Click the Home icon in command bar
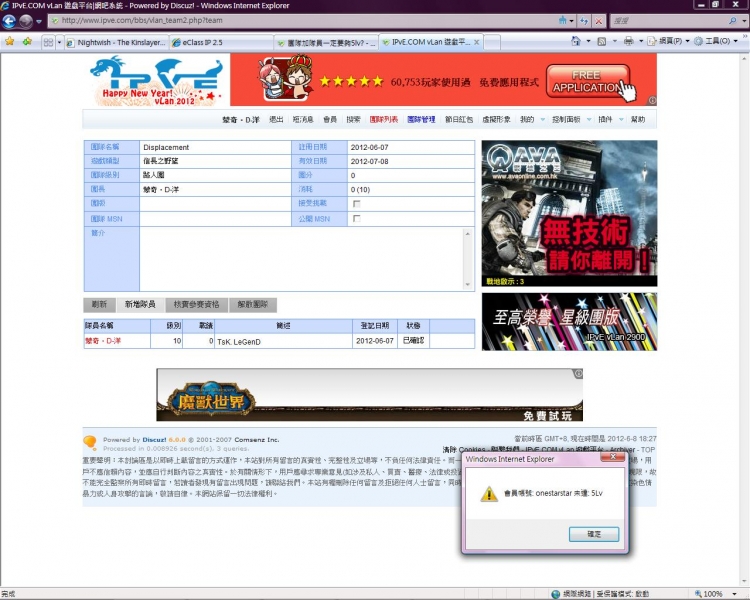The width and height of the screenshot is (750, 600). click(576, 41)
